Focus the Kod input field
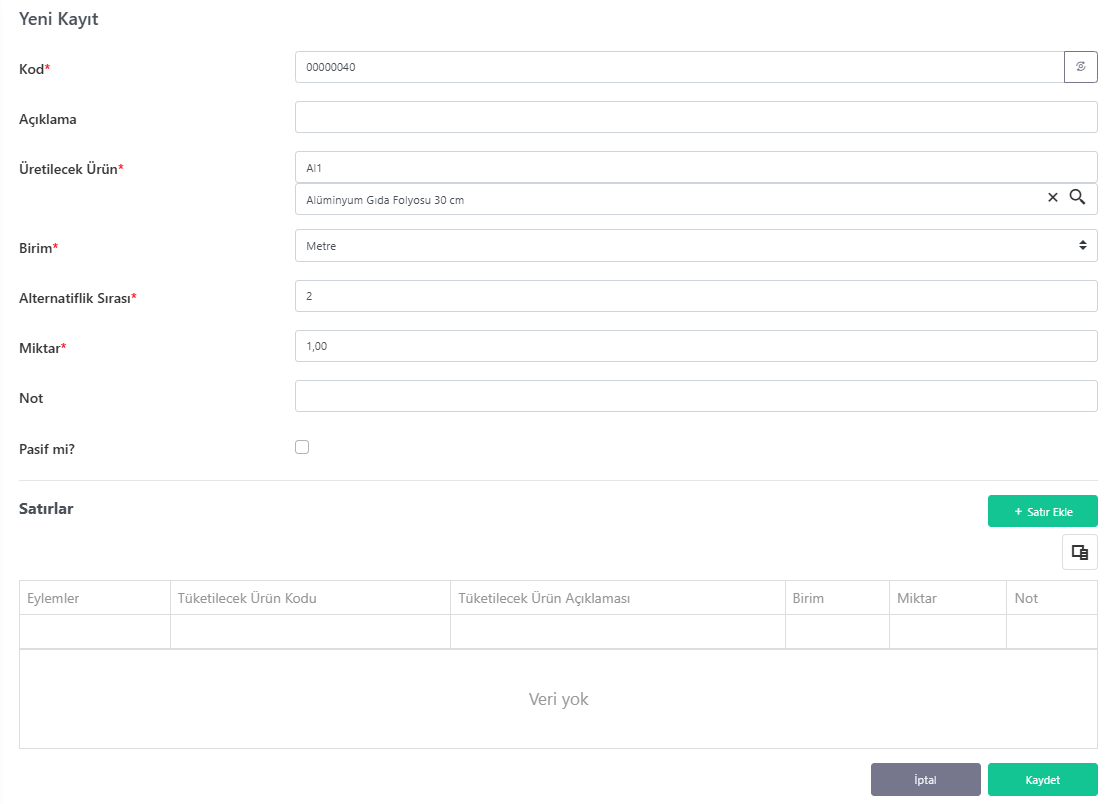 pos(680,67)
